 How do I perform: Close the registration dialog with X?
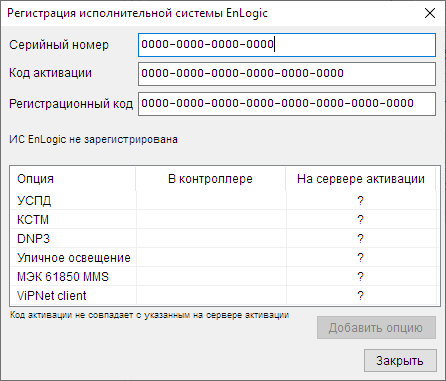[x=430, y=13]
